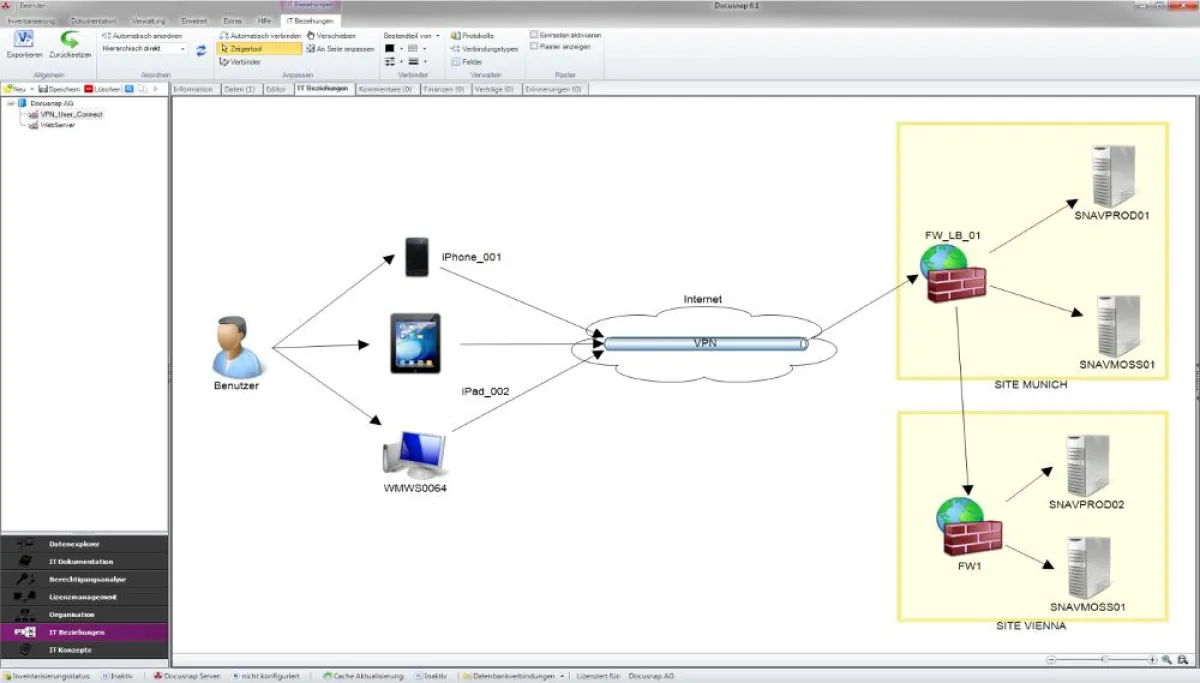1200x683 pixels.
Task: Select the Zeigertool pointer tool
Action: click(x=259, y=48)
